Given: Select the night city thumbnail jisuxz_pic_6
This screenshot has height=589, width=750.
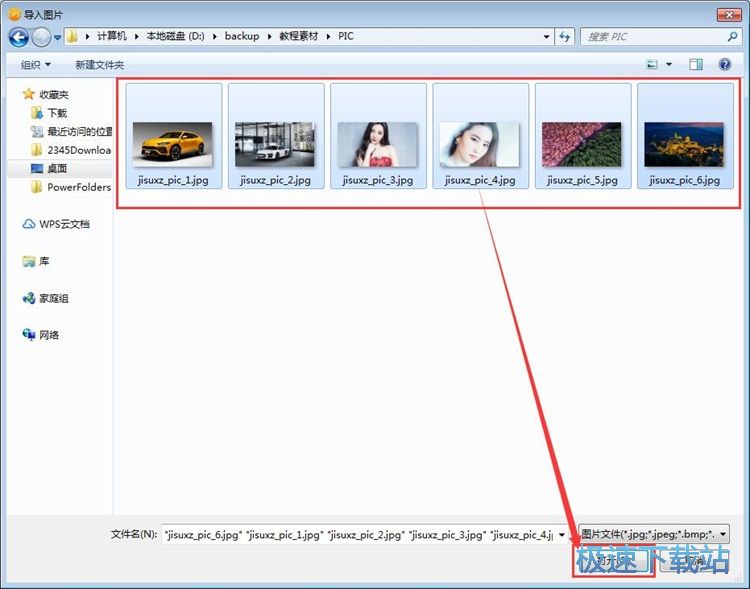Looking at the screenshot, I should [684, 144].
